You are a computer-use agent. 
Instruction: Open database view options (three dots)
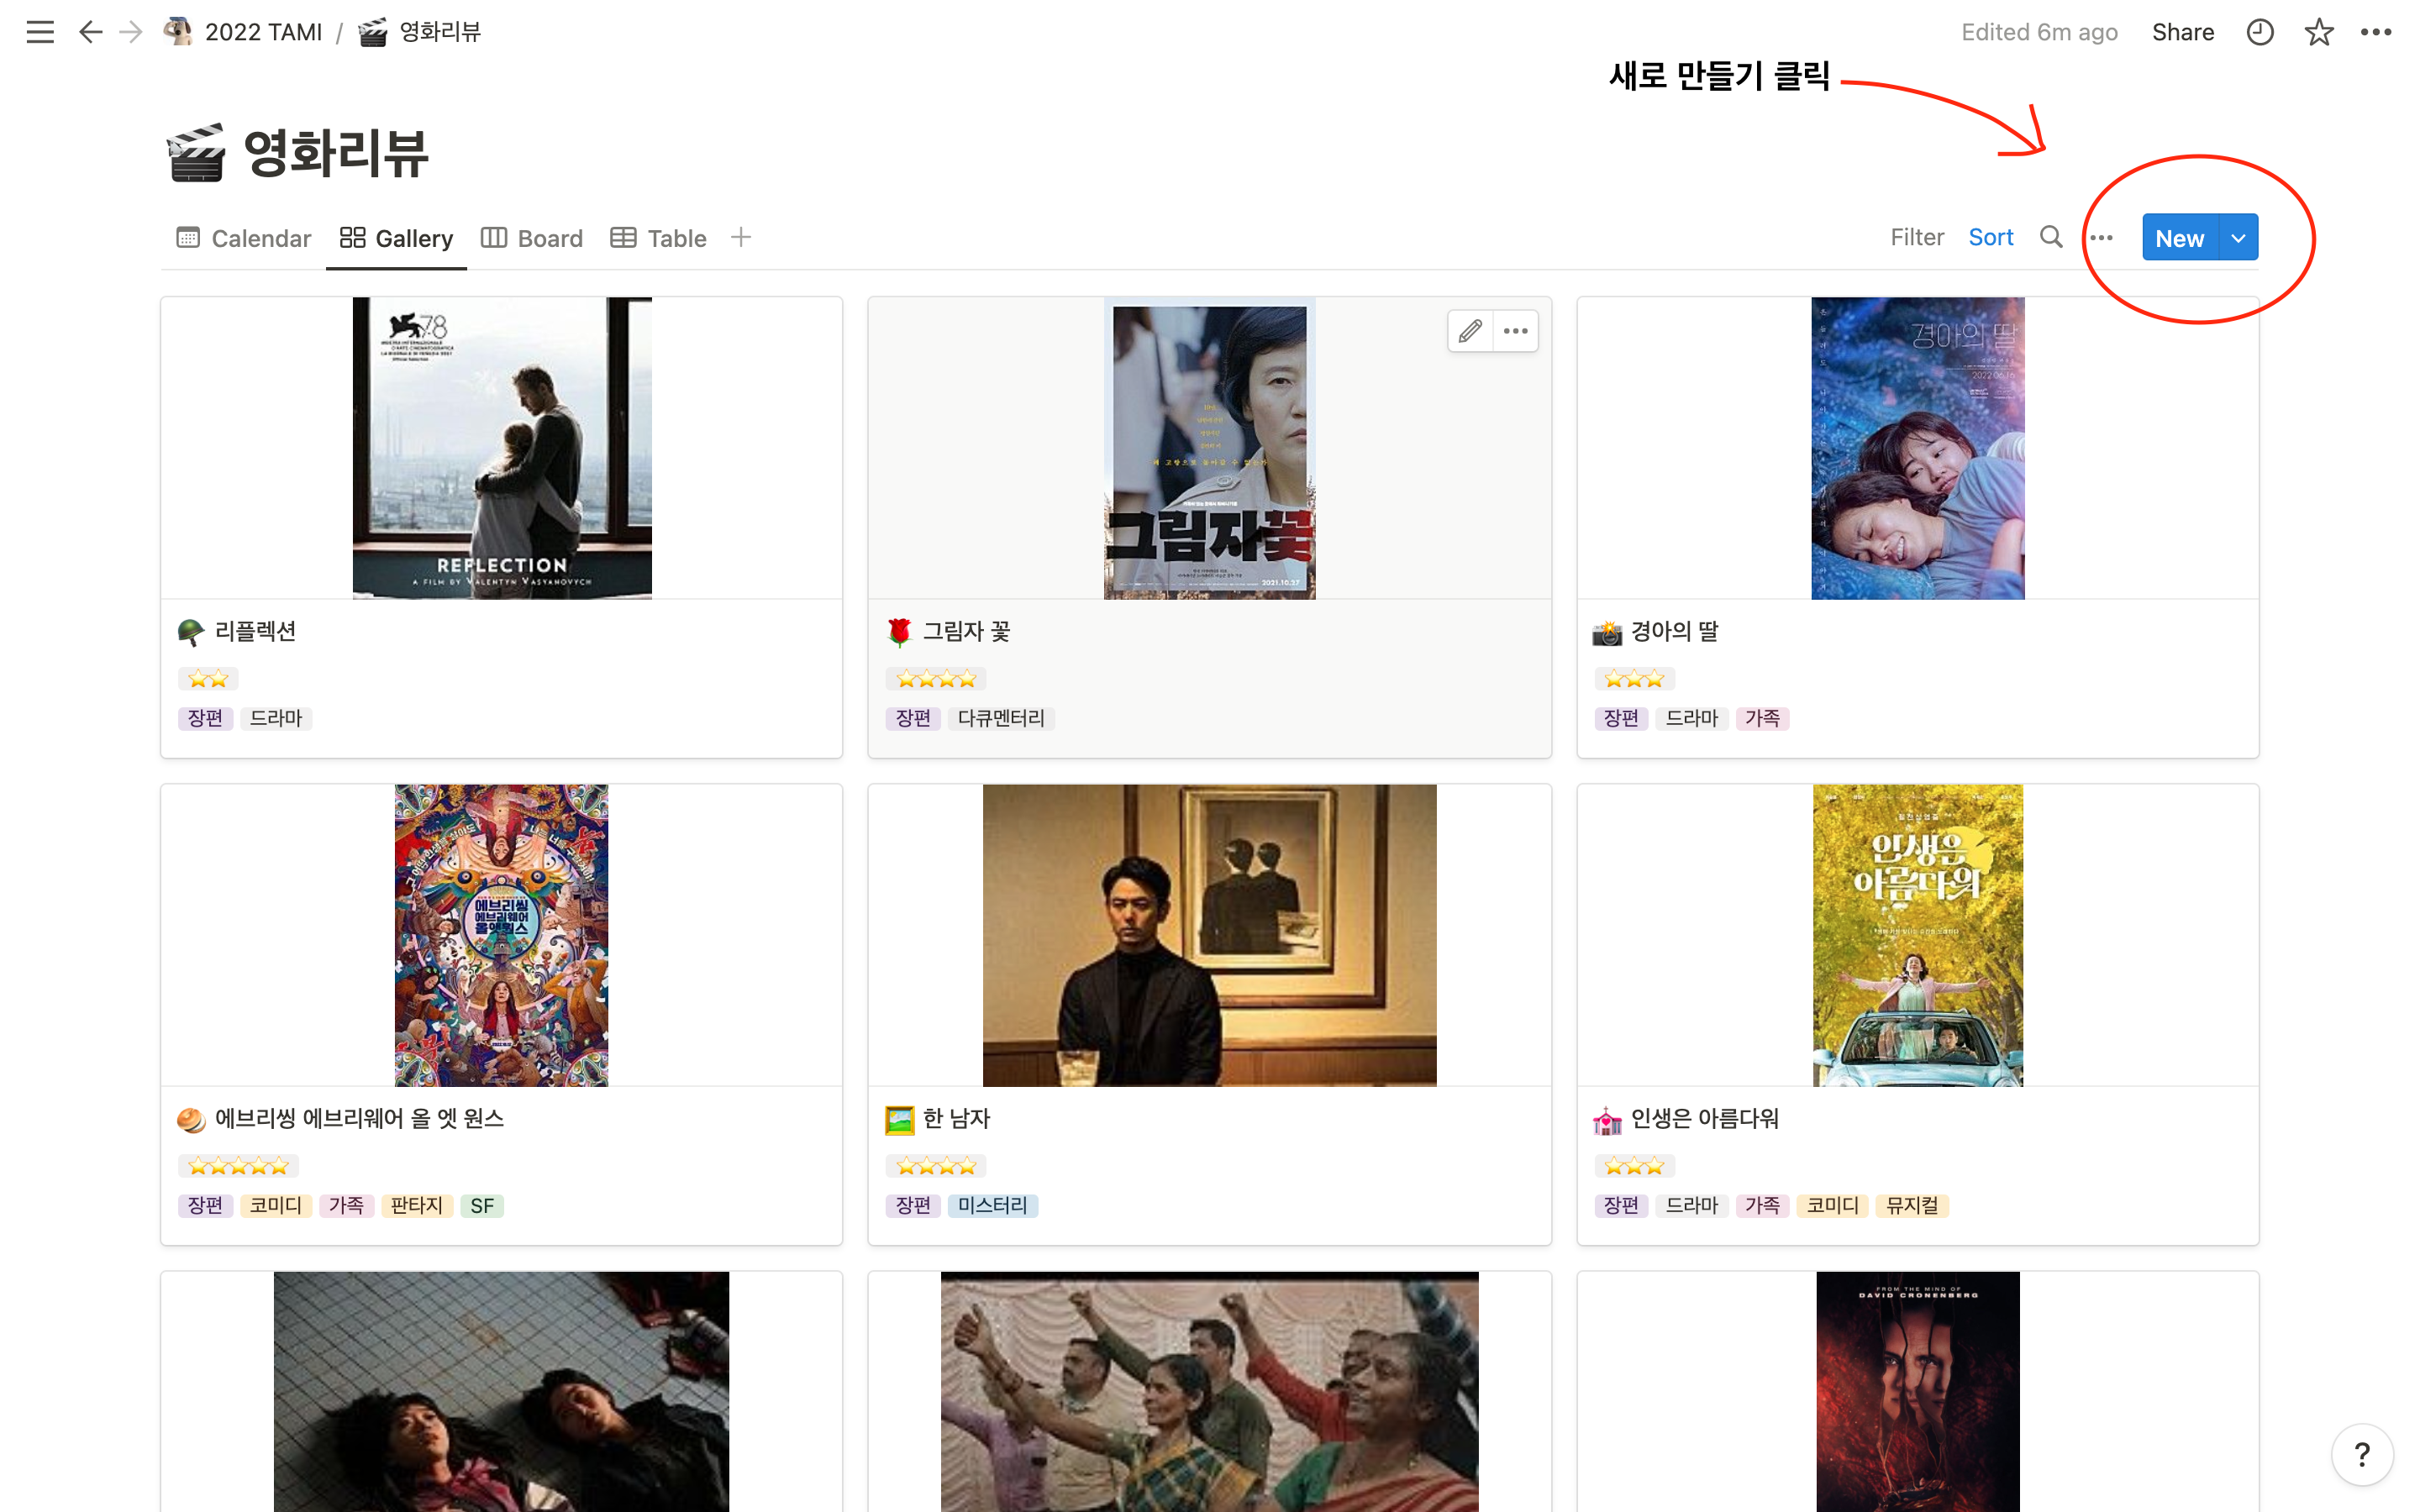tap(2101, 238)
